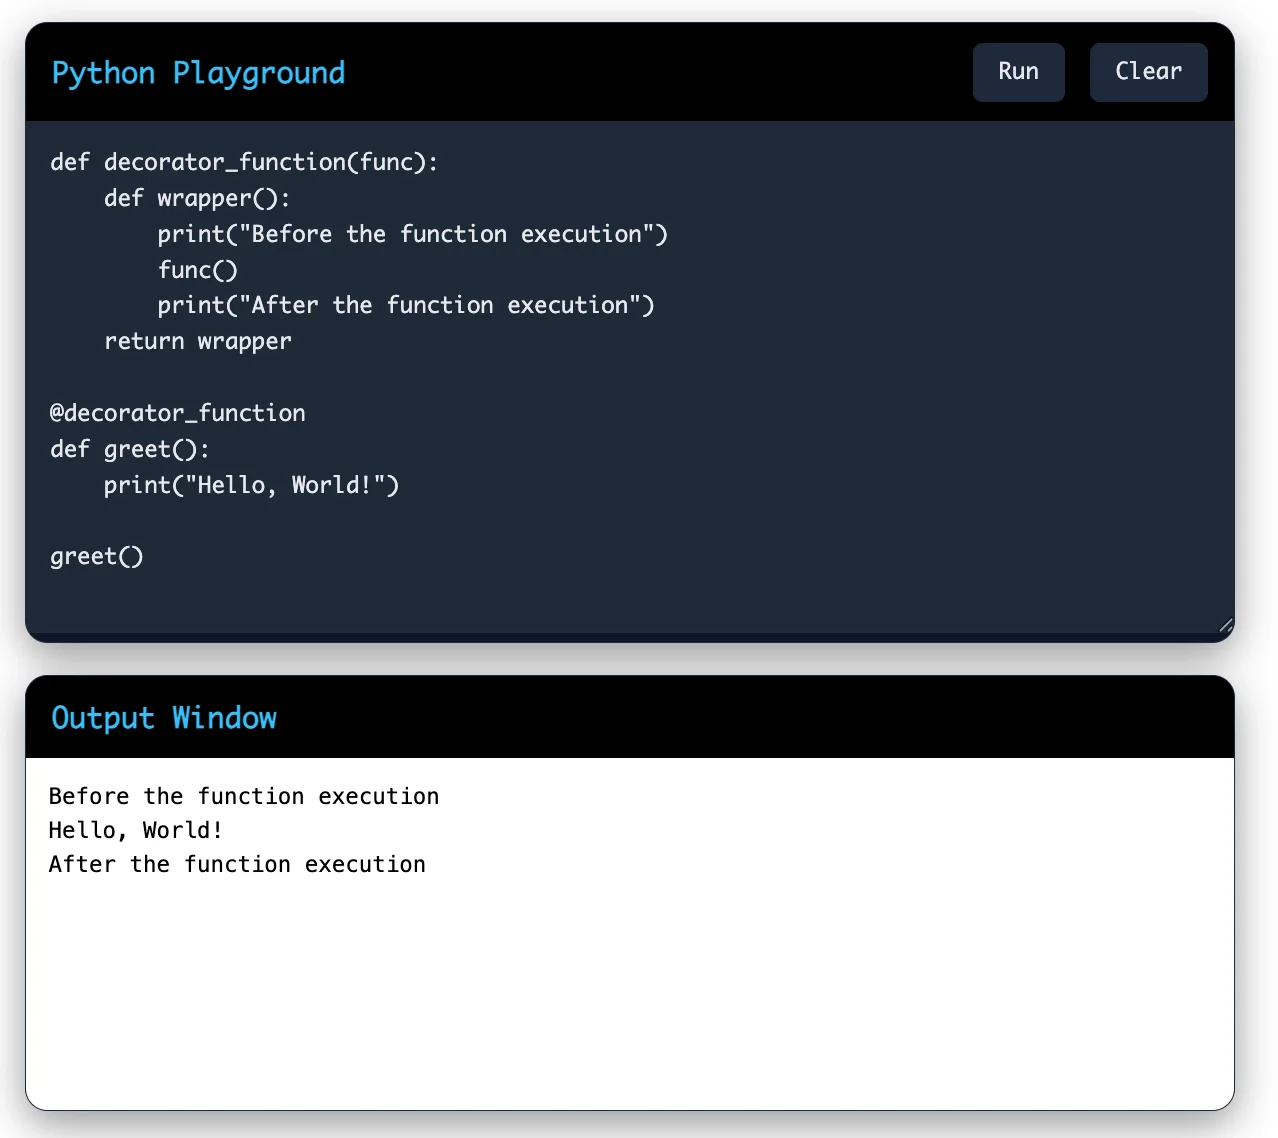Click the Python Playground title
The image size is (1278, 1138).
click(x=198, y=73)
